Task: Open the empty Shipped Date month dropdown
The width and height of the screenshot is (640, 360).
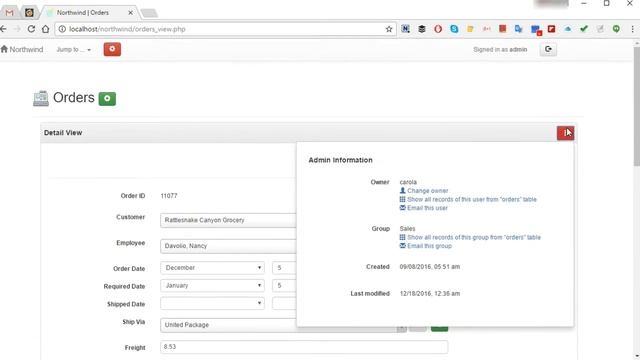Action: pyautogui.click(x=212, y=303)
